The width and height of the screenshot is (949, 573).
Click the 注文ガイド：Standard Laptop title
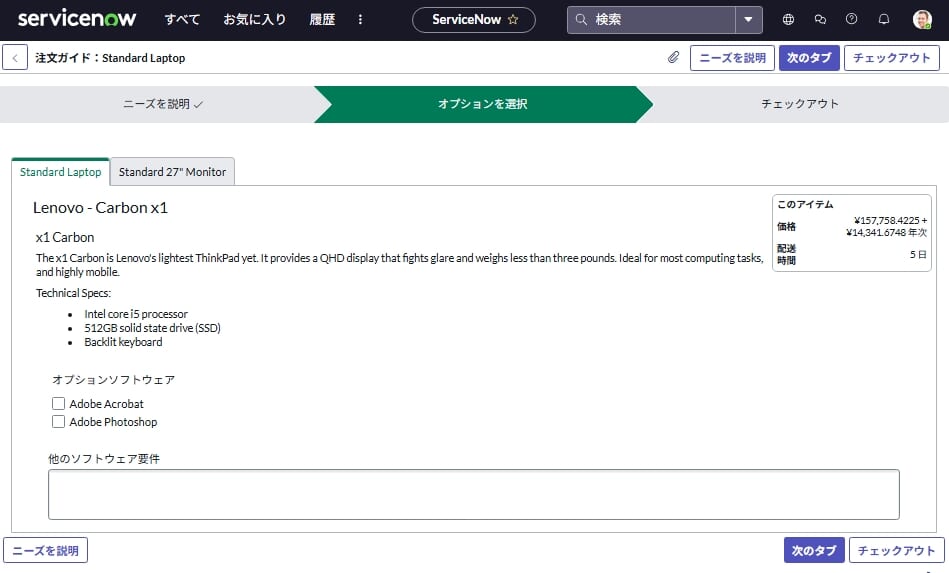(110, 58)
